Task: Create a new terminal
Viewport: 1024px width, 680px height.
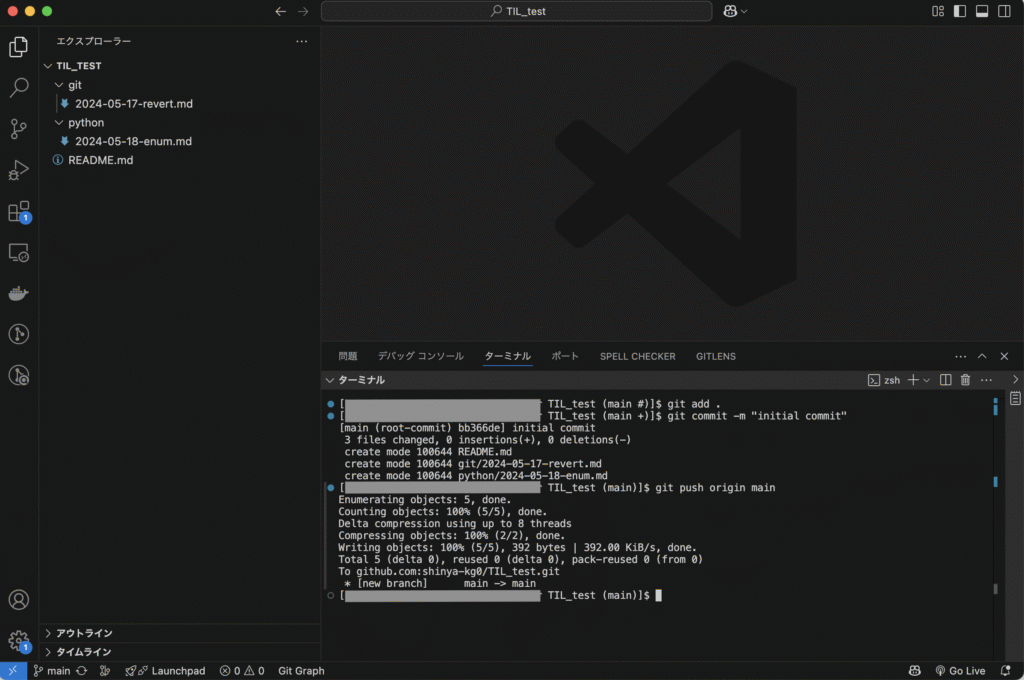Action: 913,380
